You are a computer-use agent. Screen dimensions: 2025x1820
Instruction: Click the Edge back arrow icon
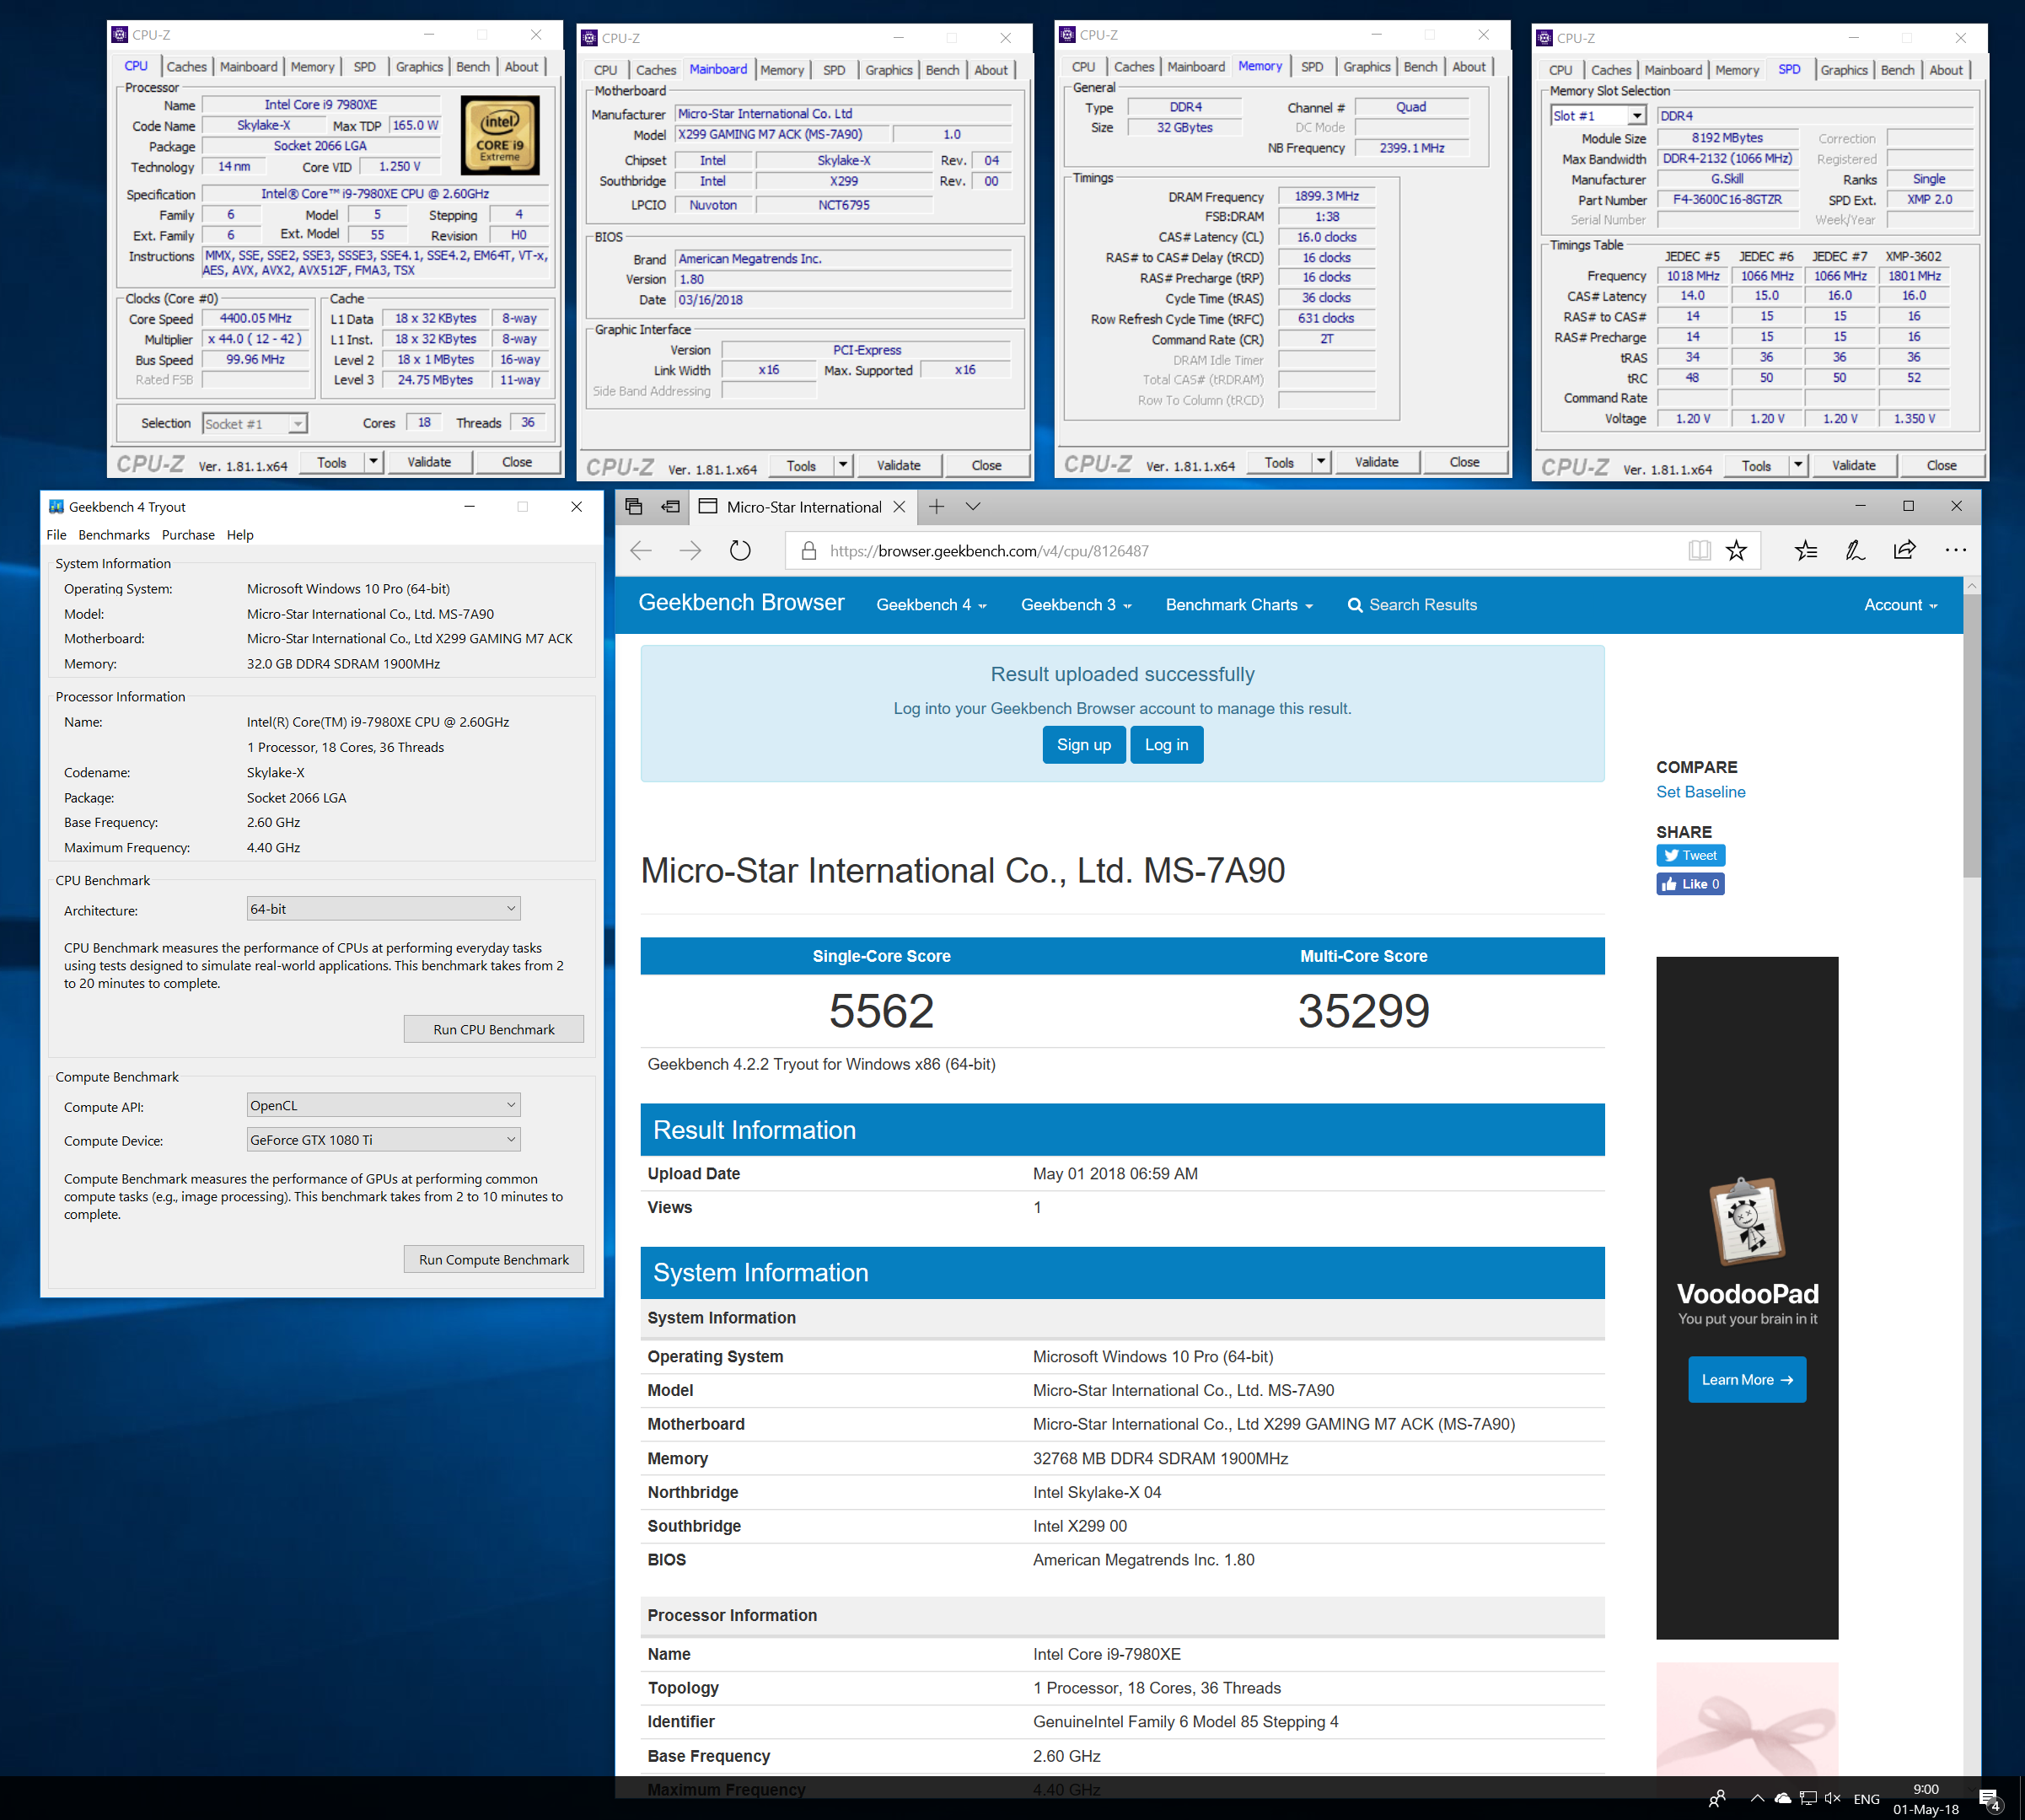[641, 551]
